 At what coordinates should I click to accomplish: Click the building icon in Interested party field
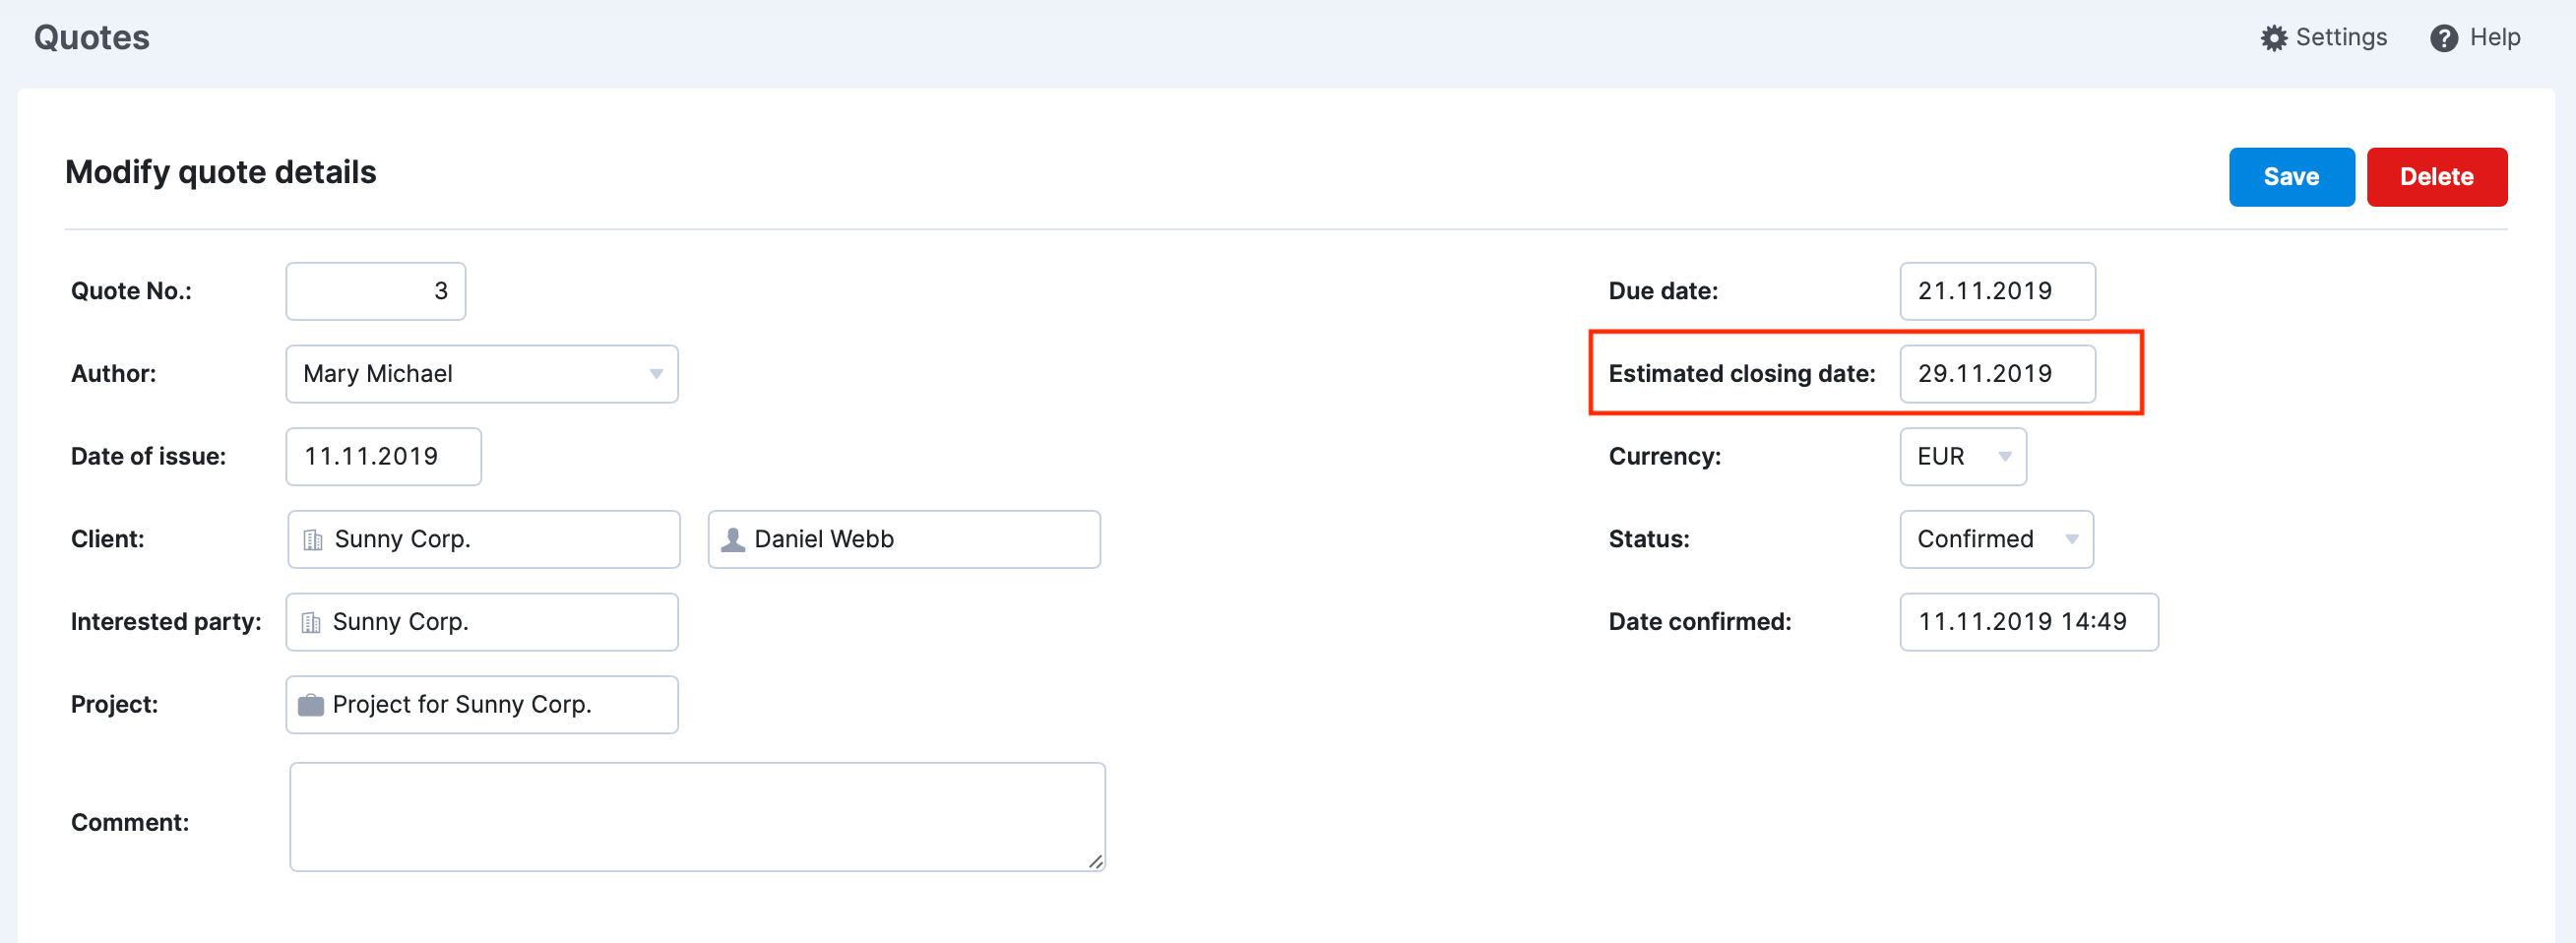pyautogui.click(x=311, y=623)
